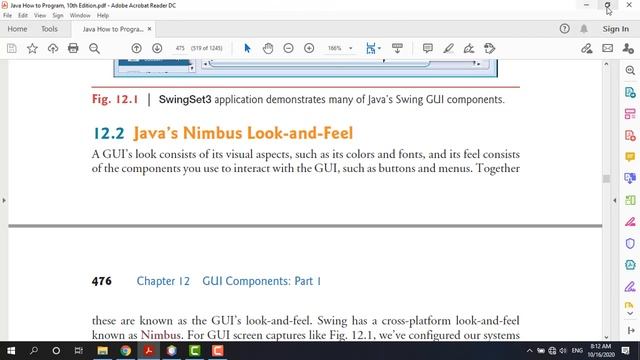Open notifications bell icon

click(x=584, y=29)
